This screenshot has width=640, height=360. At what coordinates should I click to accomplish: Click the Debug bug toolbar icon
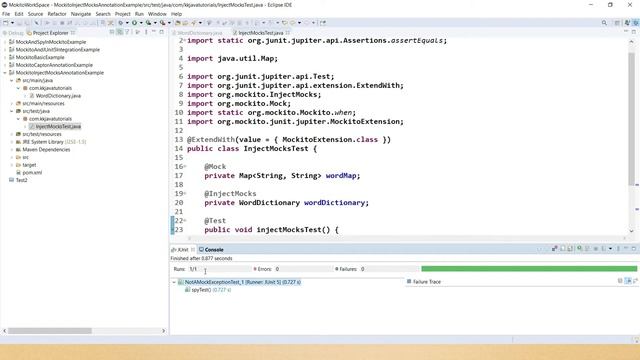click(x=120, y=23)
